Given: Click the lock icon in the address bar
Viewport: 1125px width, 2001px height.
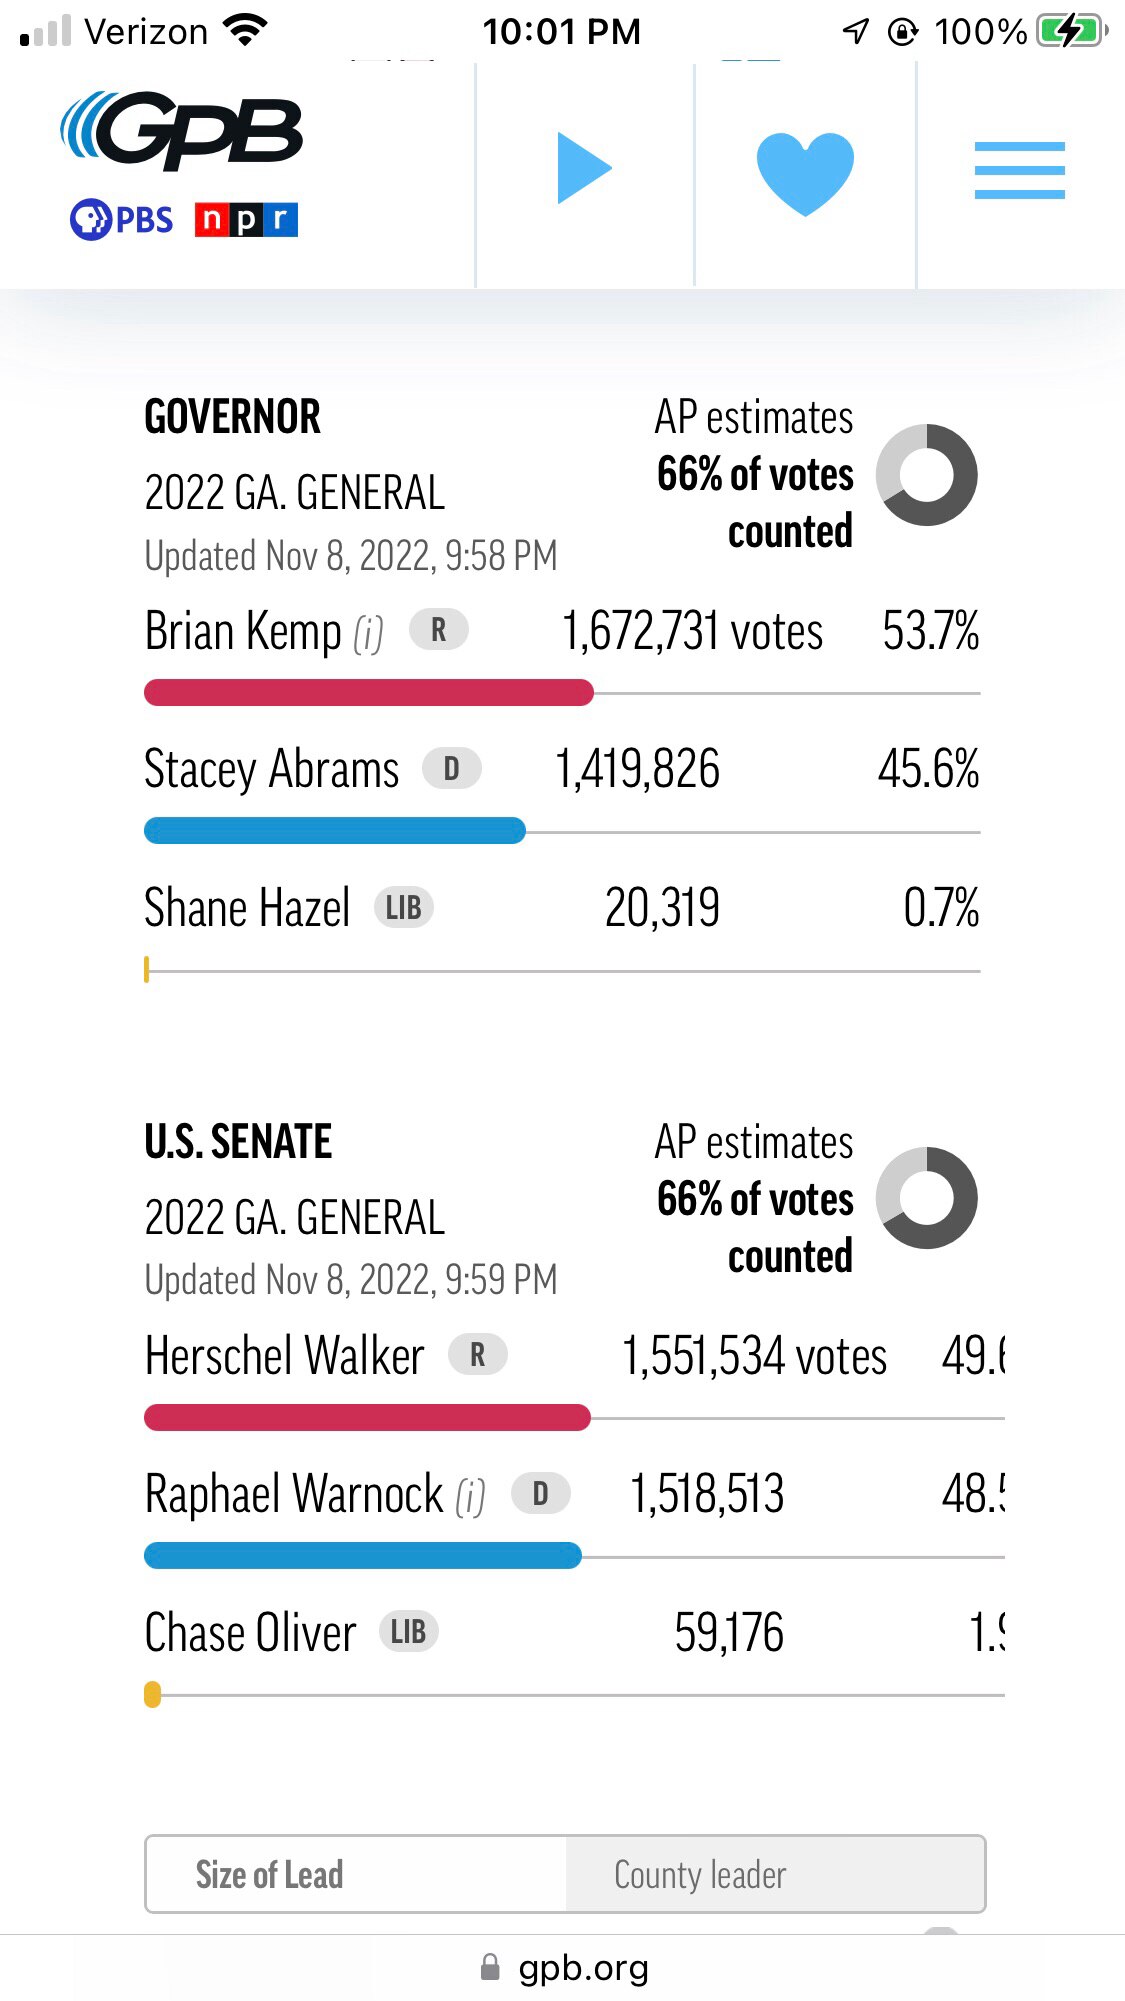Looking at the screenshot, I should pos(489,1966).
